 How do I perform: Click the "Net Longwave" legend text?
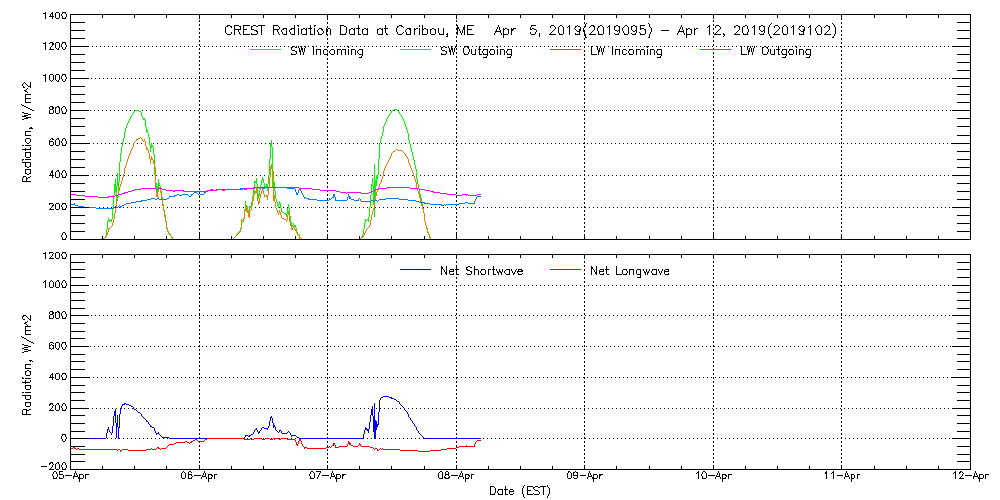point(630,271)
